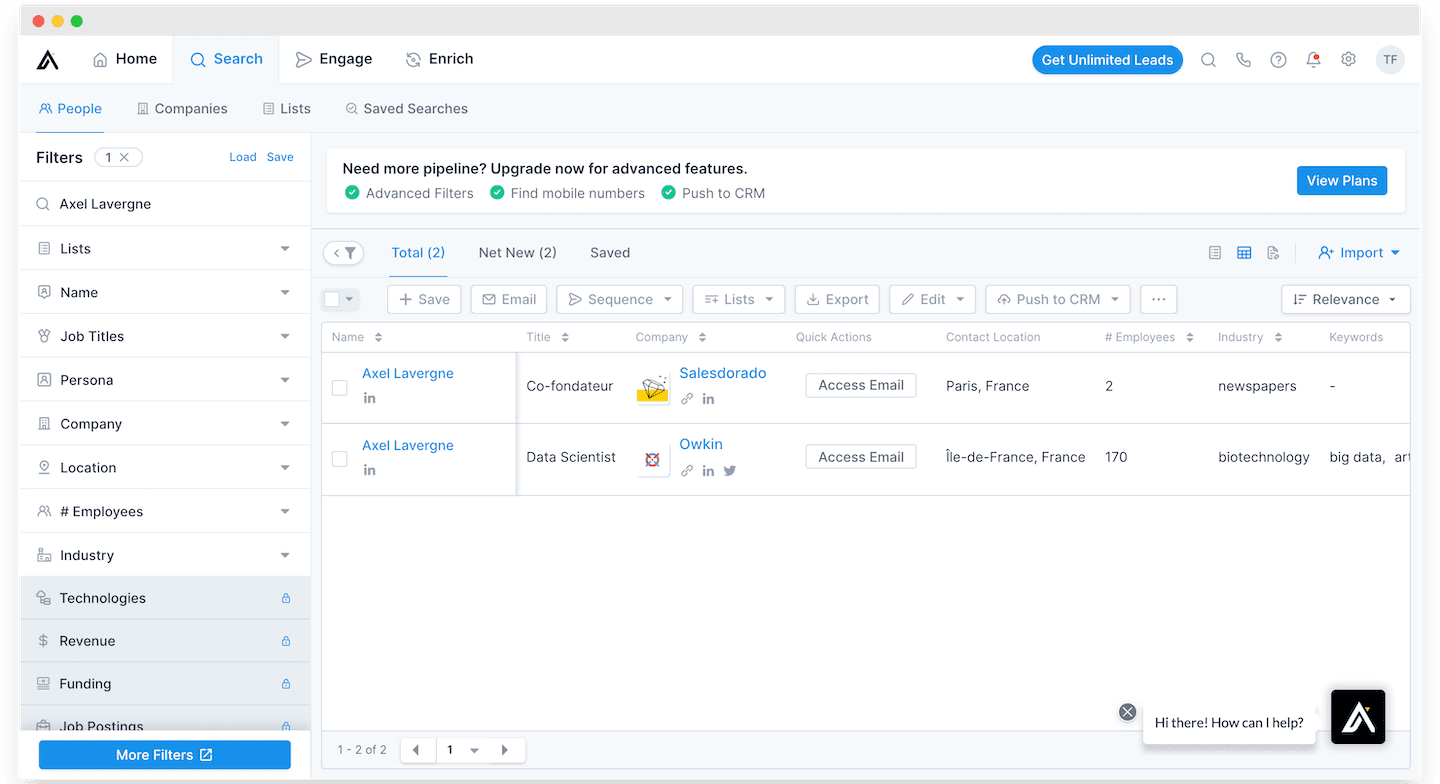
Task: Click the Load filters link
Action: tap(243, 157)
